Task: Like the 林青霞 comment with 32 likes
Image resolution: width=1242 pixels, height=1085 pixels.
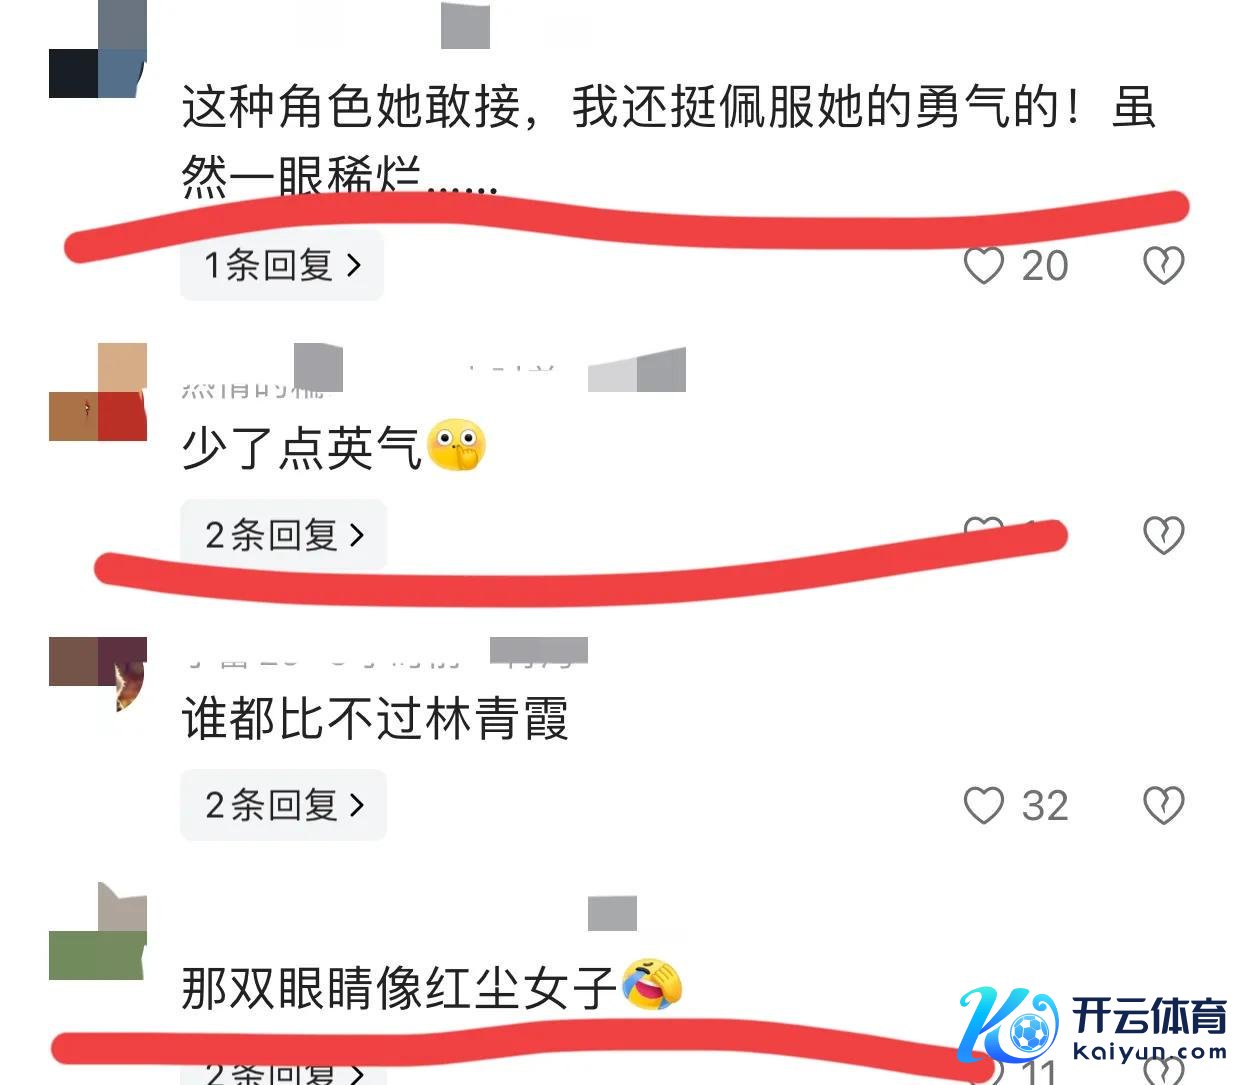Action: (x=984, y=805)
